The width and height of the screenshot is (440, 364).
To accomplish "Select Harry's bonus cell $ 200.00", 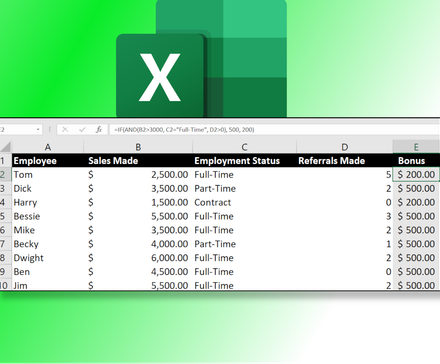I will click(x=416, y=202).
